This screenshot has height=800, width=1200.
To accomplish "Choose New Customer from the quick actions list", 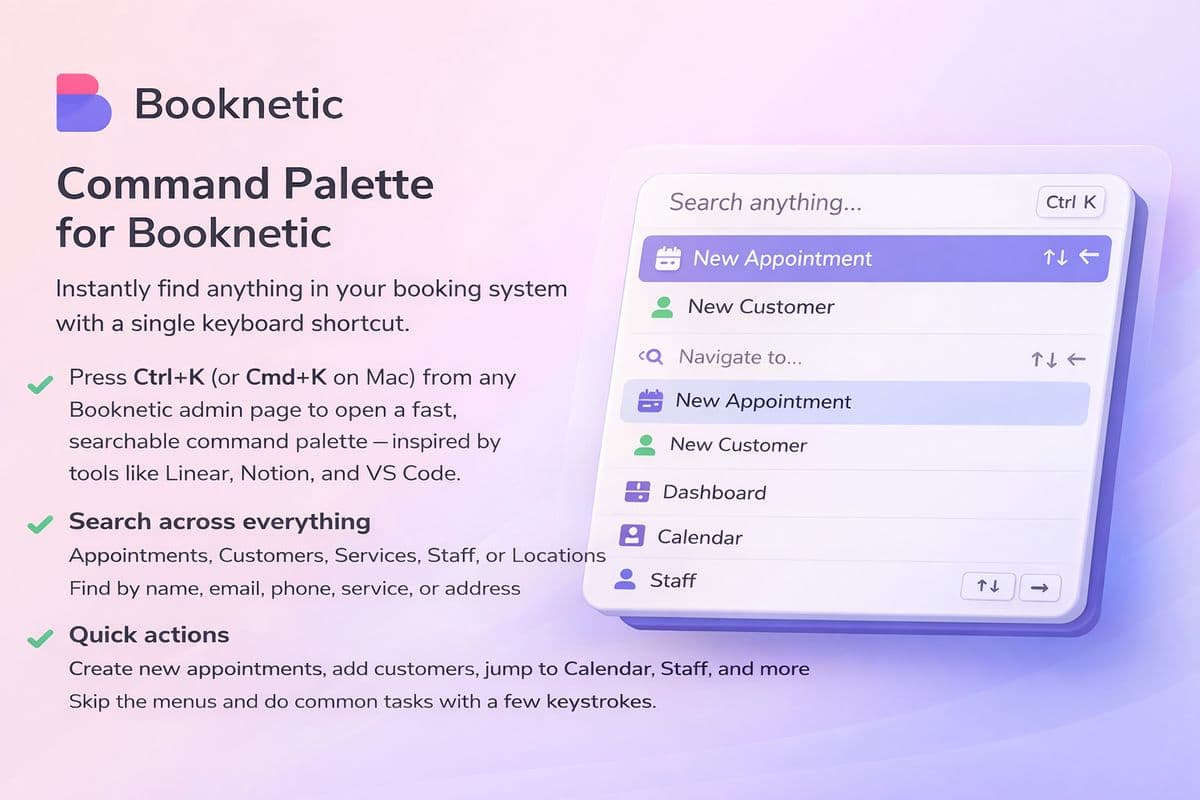I will click(x=760, y=307).
